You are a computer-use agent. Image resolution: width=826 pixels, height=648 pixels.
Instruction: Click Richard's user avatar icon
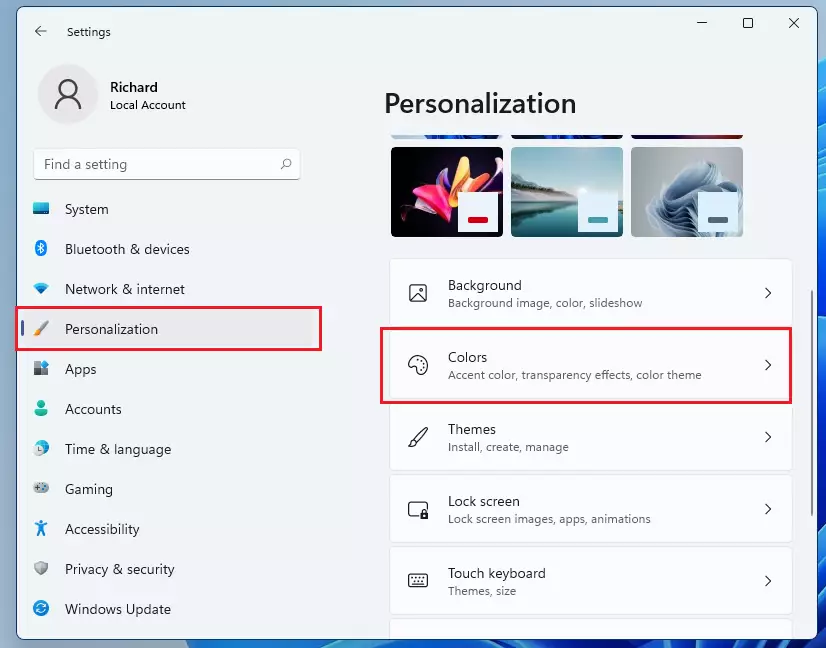(x=68, y=94)
